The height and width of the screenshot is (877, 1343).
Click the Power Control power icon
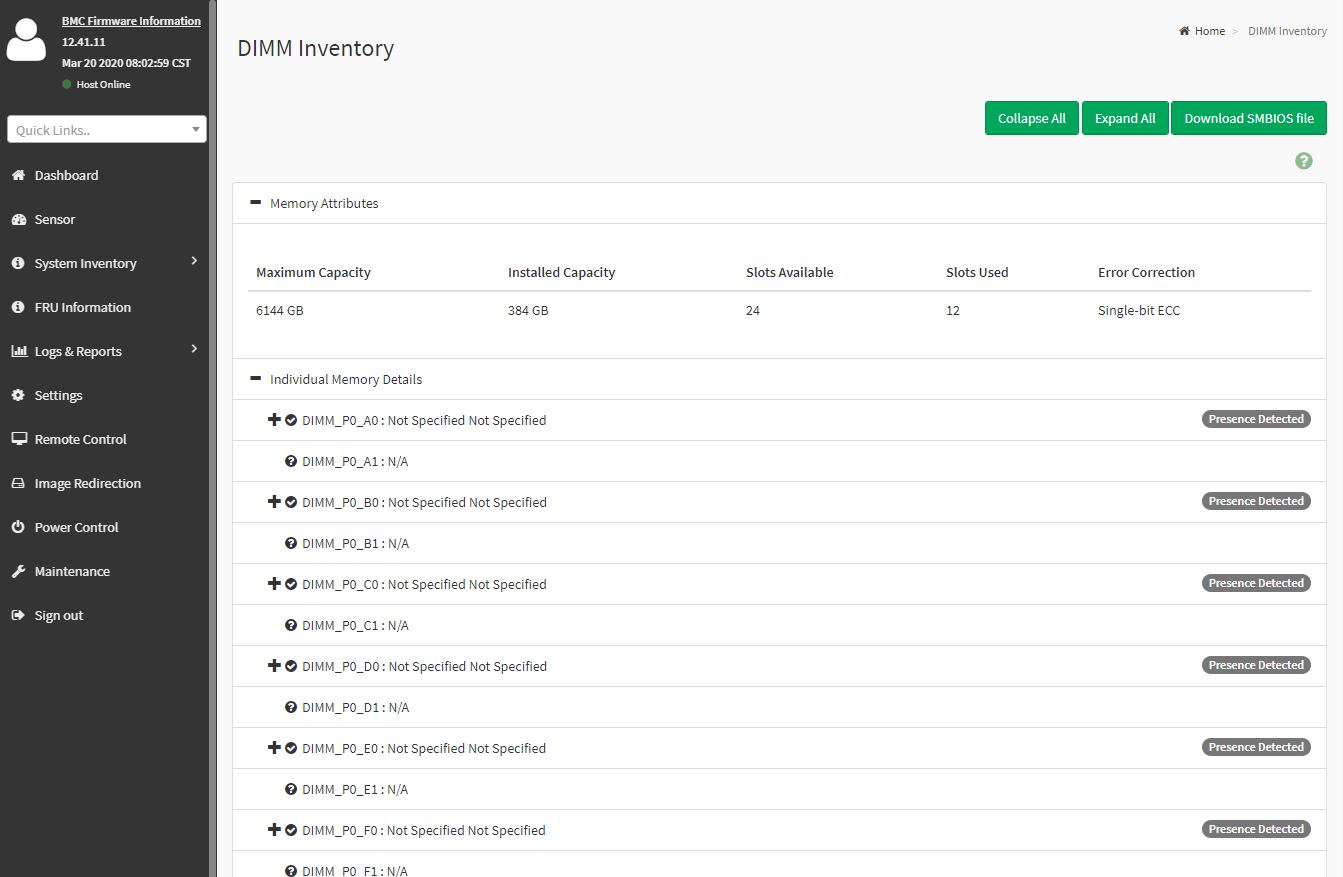point(18,527)
